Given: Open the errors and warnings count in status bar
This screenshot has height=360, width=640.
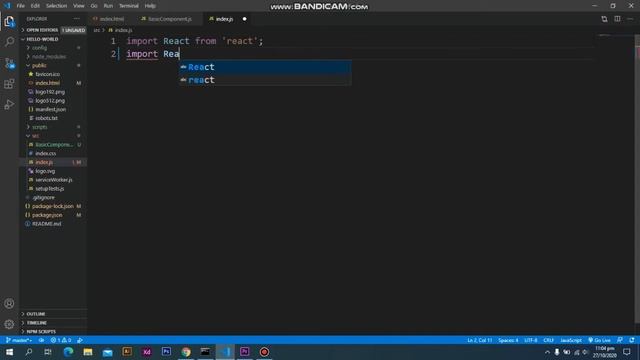Looking at the screenshot, I should click(x=61, y=340).
